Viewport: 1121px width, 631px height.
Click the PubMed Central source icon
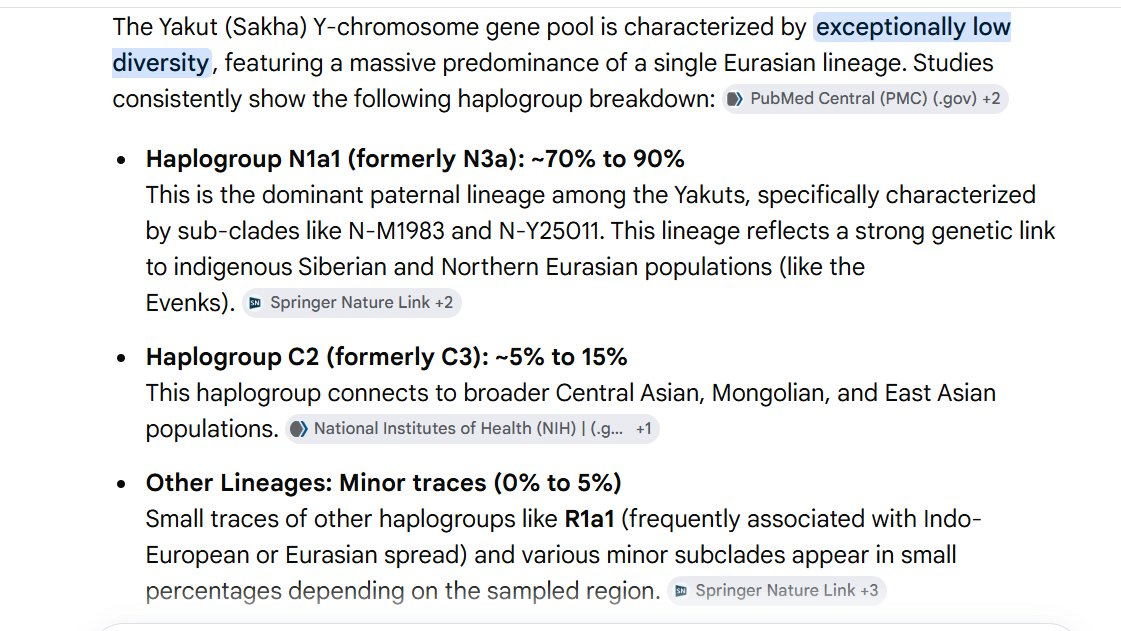[x=735, y=99]
